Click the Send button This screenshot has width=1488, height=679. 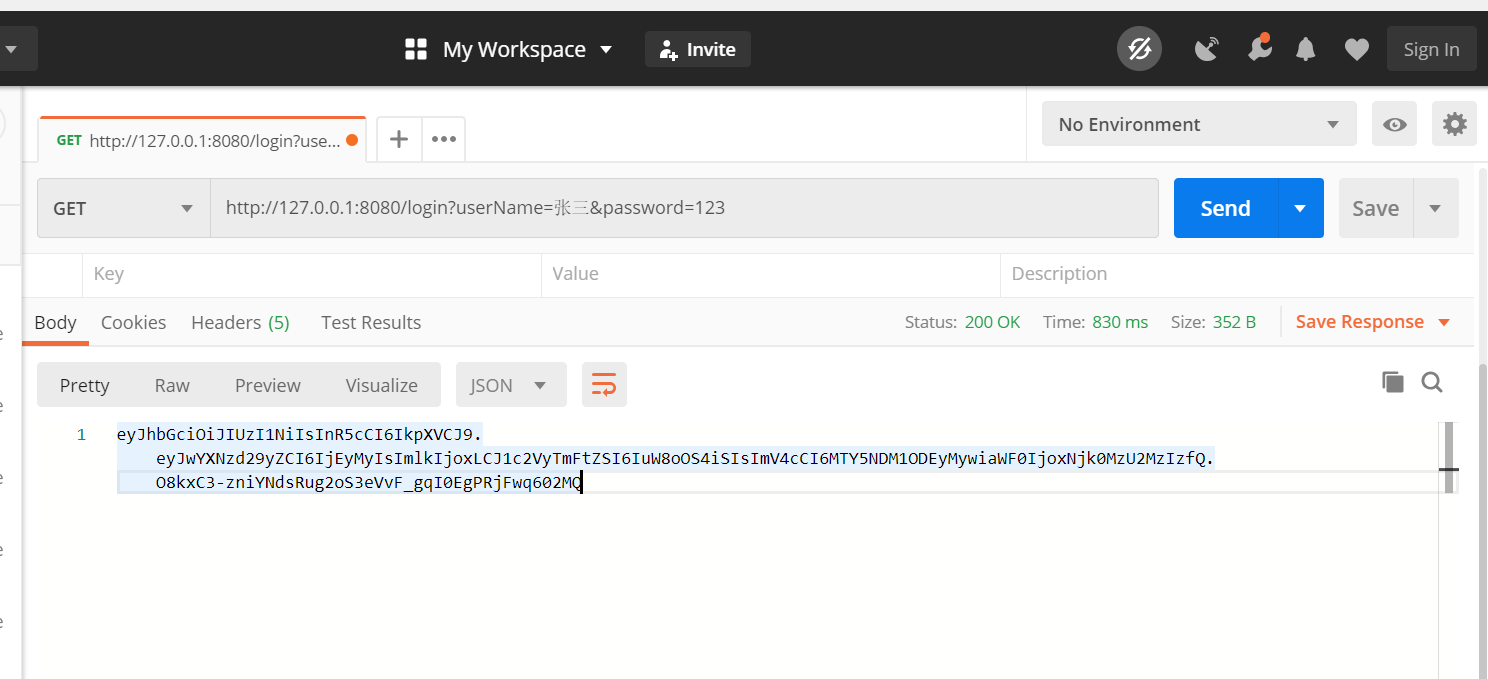tap(1225, 208)
